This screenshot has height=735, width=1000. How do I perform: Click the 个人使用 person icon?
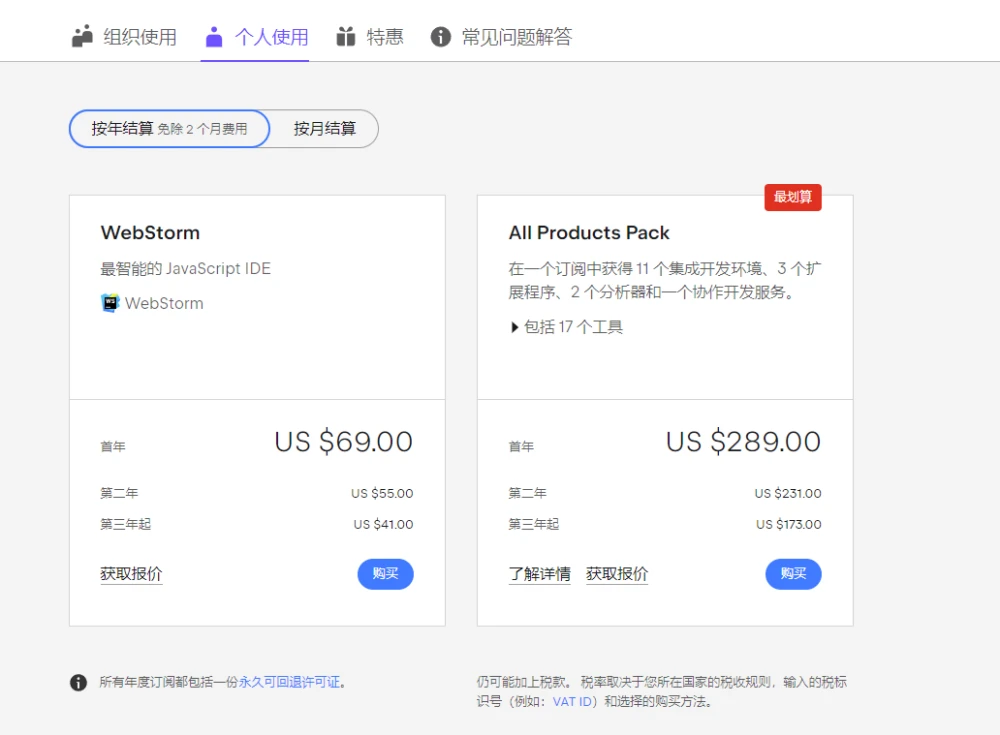coord(214,36)
